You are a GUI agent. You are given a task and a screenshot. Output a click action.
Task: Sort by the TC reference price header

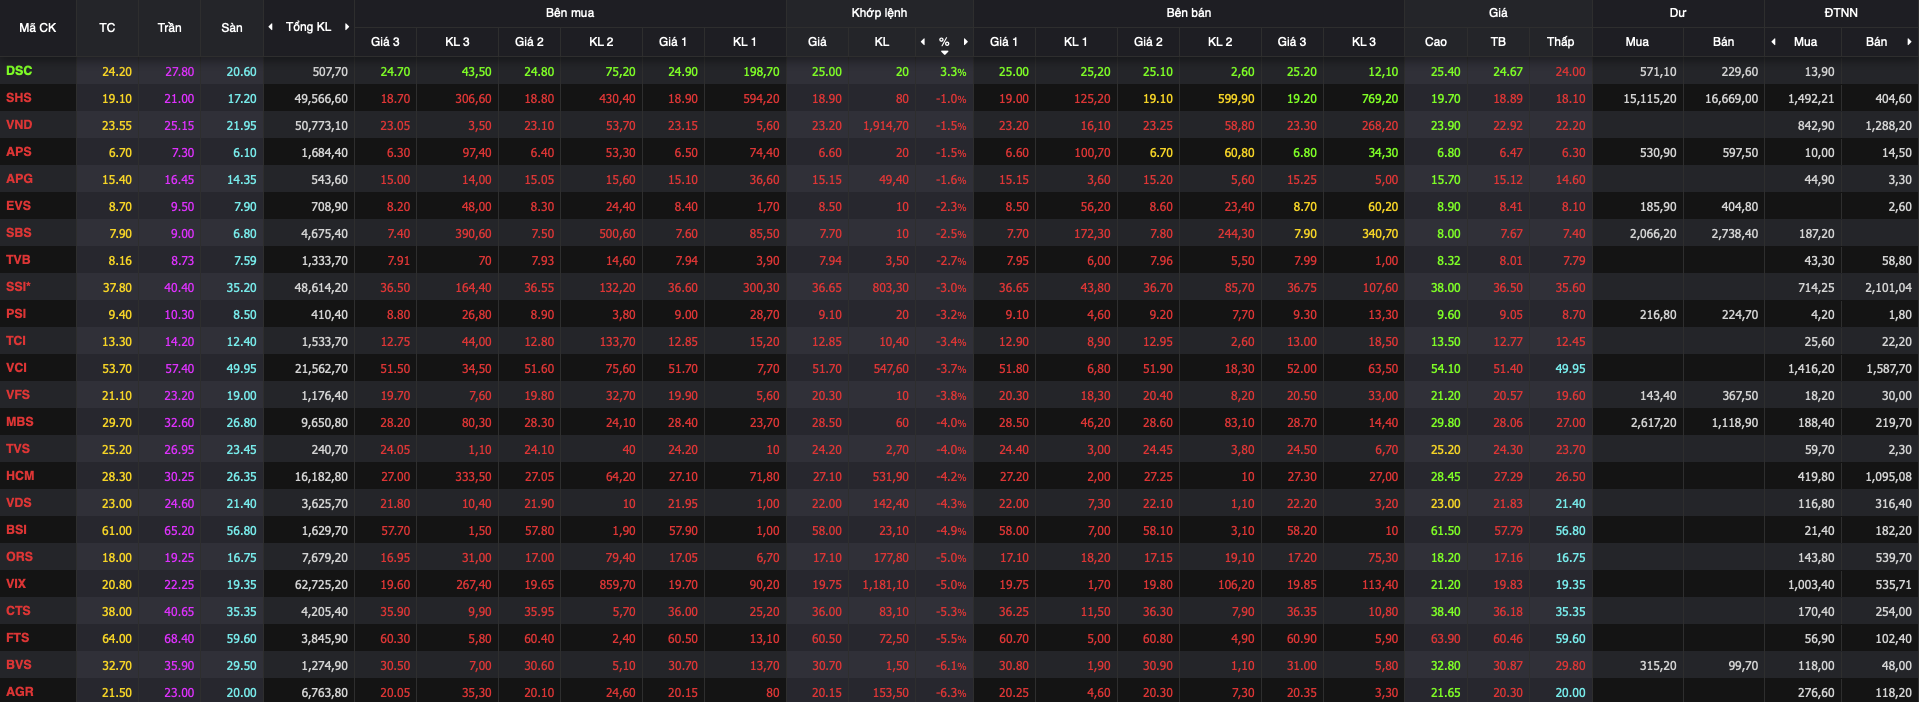point(107,28)
